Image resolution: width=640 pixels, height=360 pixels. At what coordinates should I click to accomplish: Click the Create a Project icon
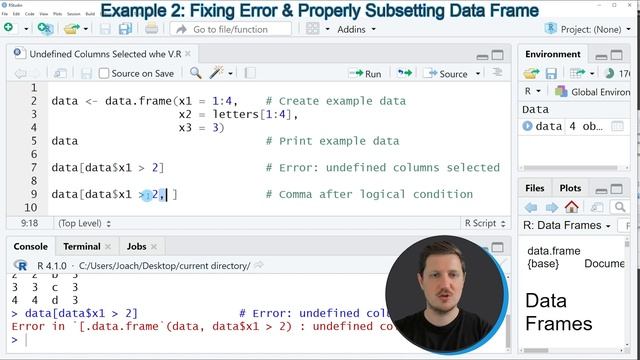[45, 29]
